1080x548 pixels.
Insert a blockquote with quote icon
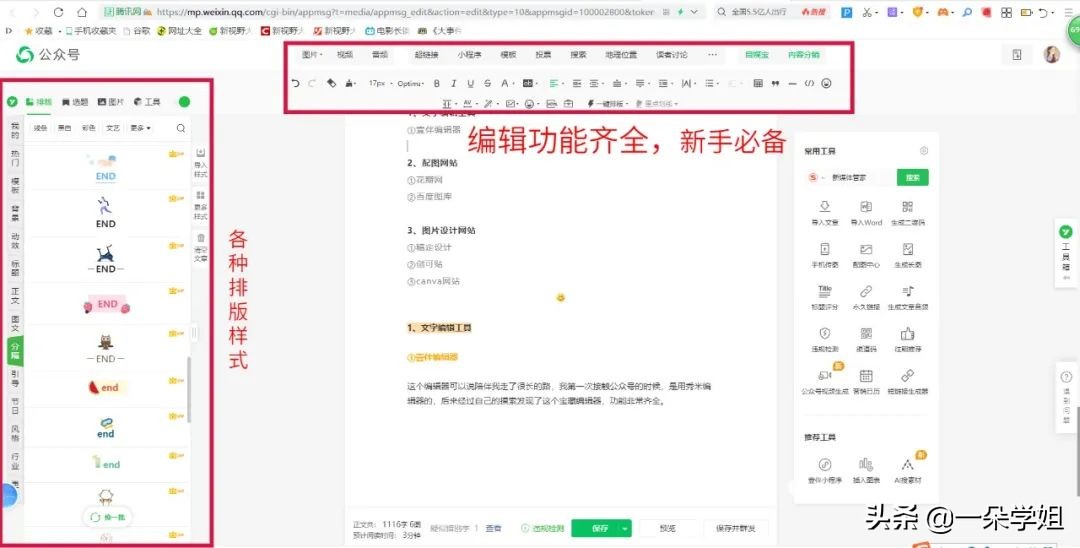pyautogui.click(x=776, y=83)
